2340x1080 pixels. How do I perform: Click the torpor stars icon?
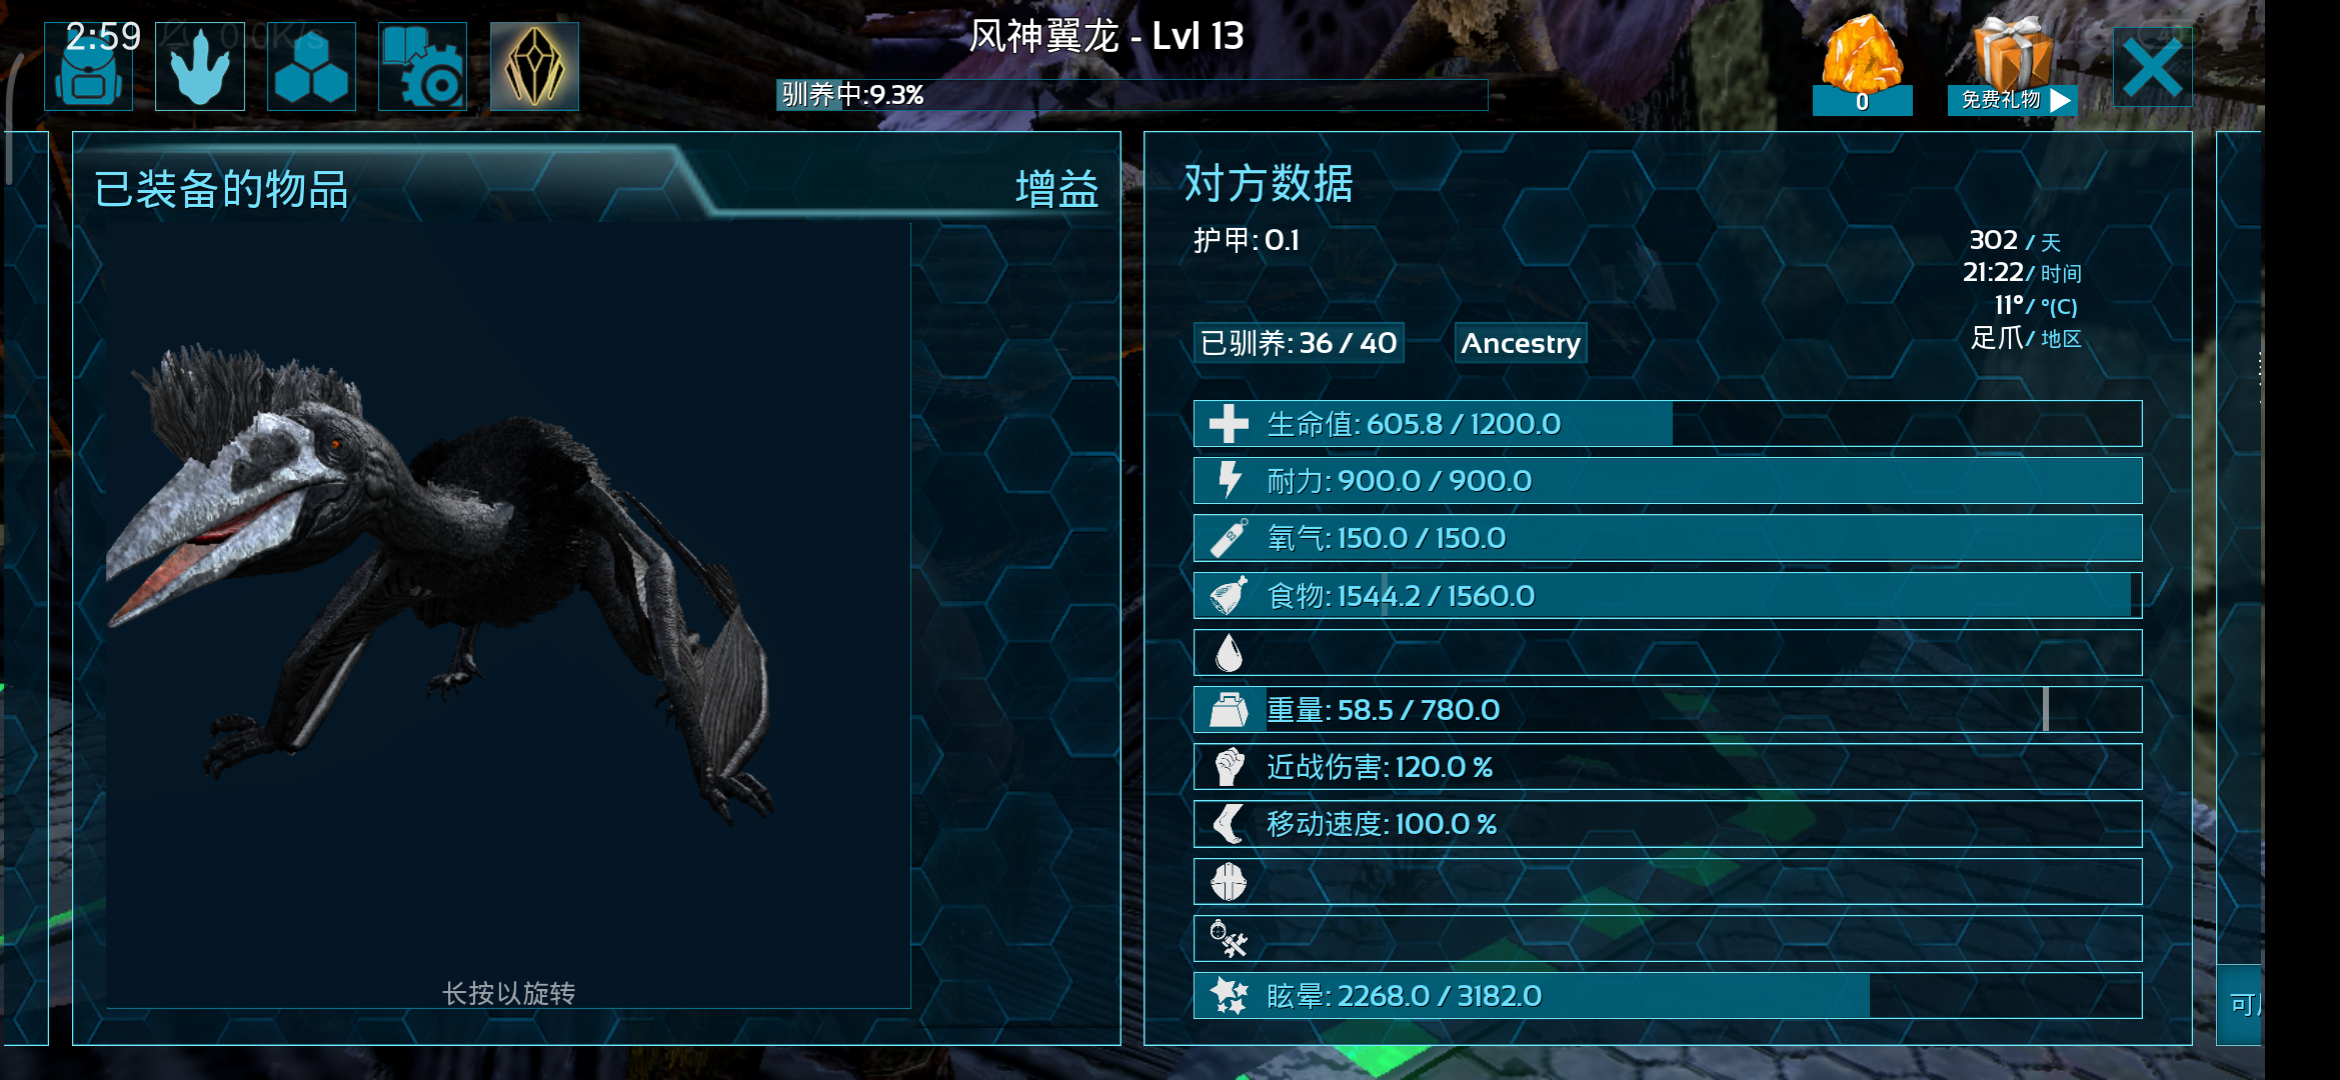1229,996
